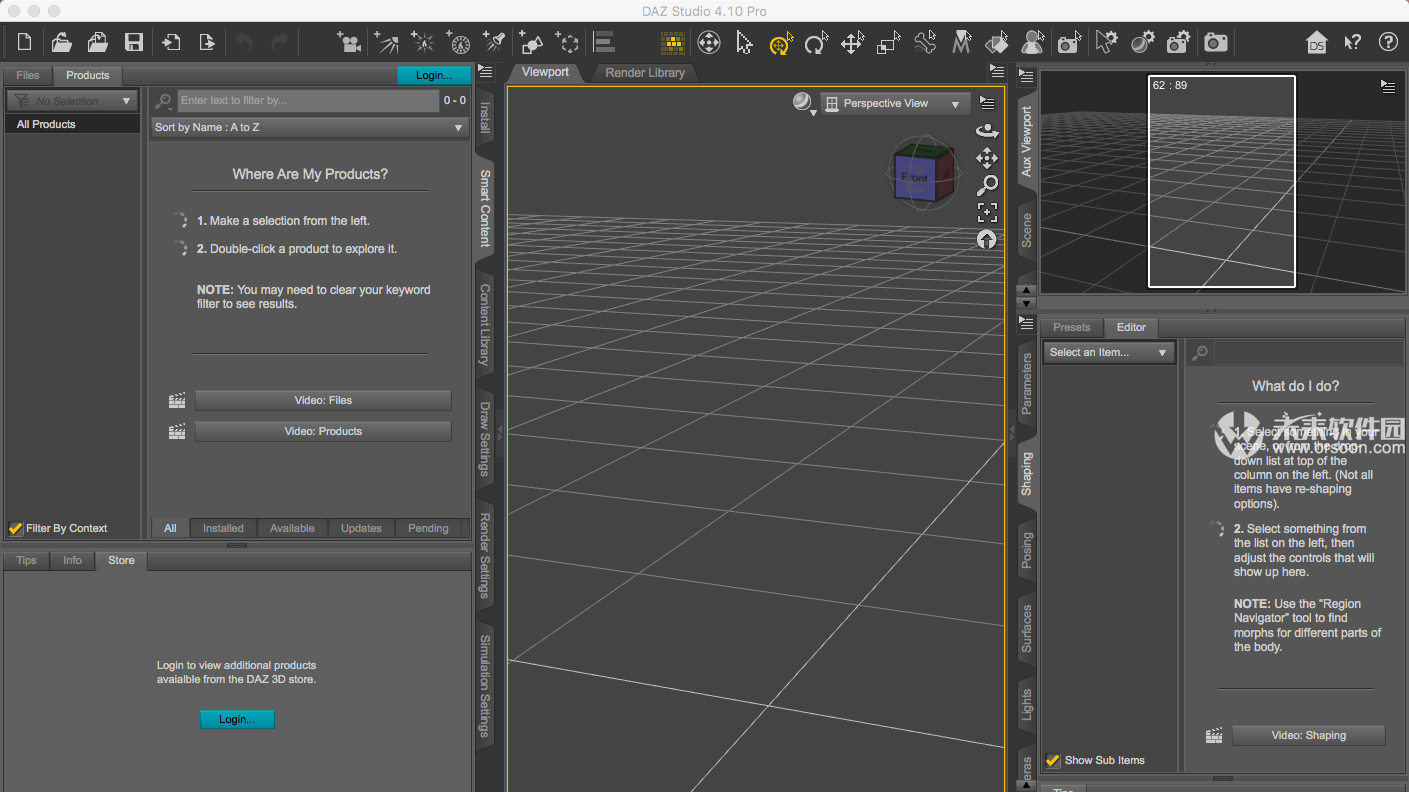Open the Aux Viewport options menu

pyautogui.click(x=1388, y=87)
